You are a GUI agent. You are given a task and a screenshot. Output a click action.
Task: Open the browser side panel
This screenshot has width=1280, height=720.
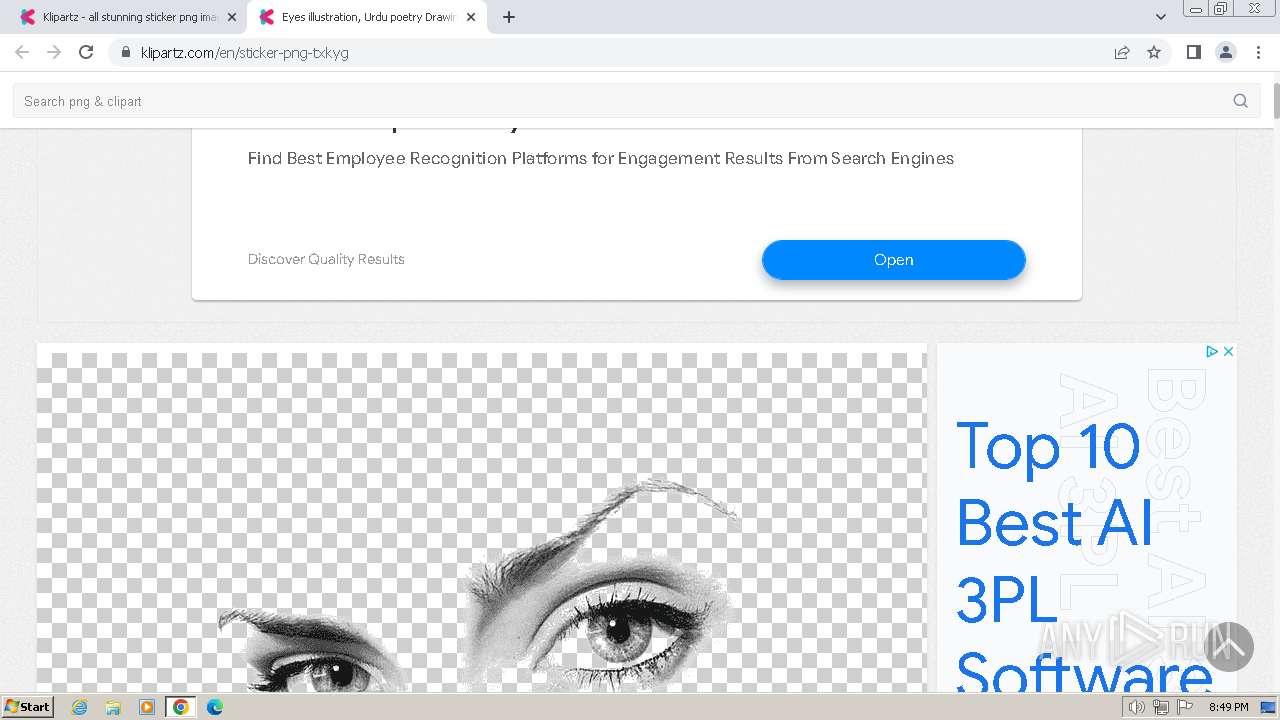coord(1193,52)
